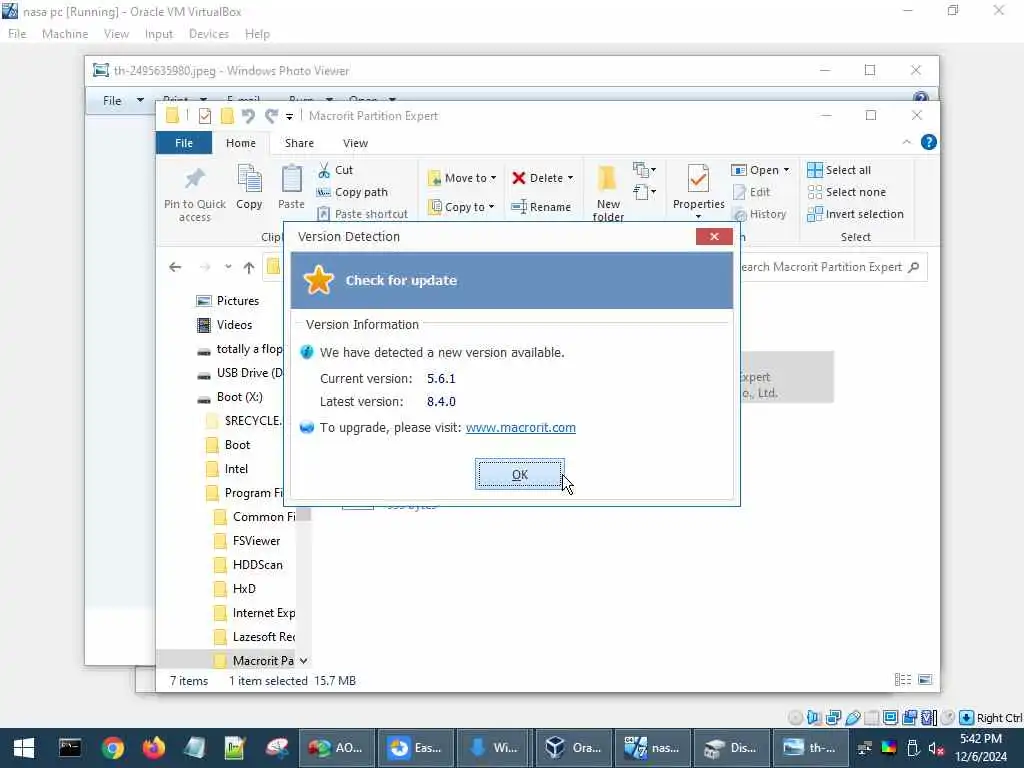Select Videos in navigation pane
The width and height of the screenshot is (1024, 768).
(x=224, y=325)
